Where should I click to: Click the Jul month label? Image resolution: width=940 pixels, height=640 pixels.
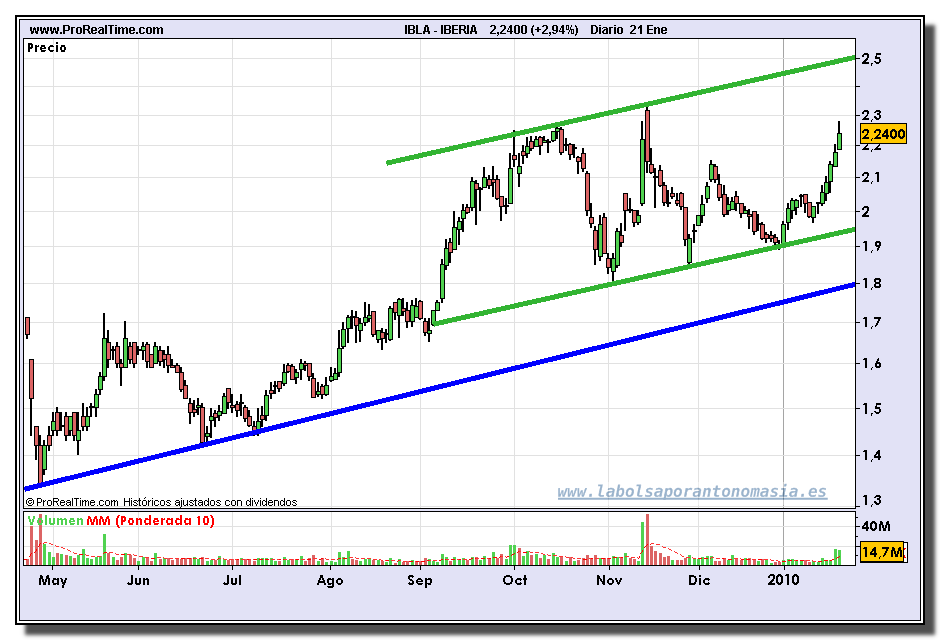(232, 580)
